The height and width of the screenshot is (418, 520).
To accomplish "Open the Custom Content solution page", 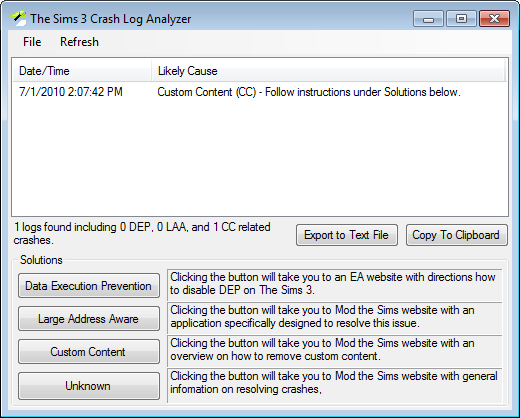I will (x=89, y=352).
